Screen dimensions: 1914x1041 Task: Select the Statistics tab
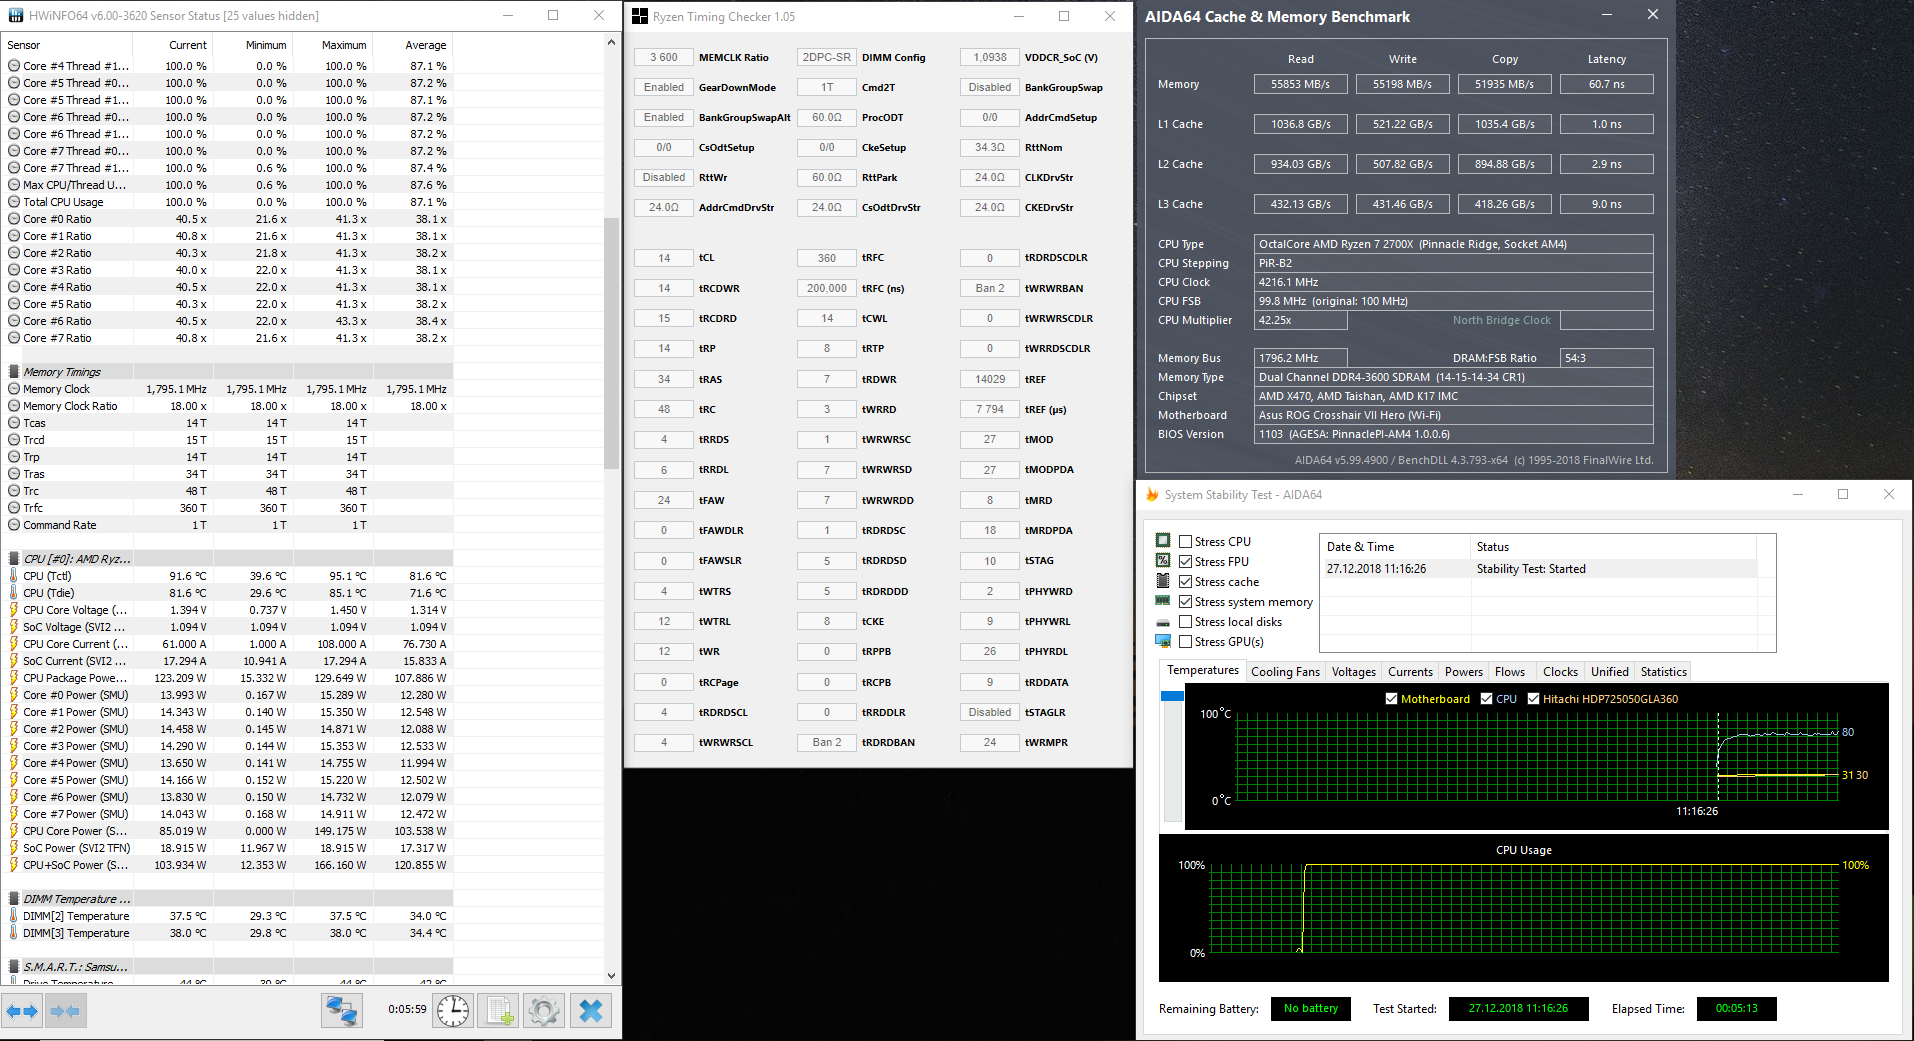click(1664, 672)
